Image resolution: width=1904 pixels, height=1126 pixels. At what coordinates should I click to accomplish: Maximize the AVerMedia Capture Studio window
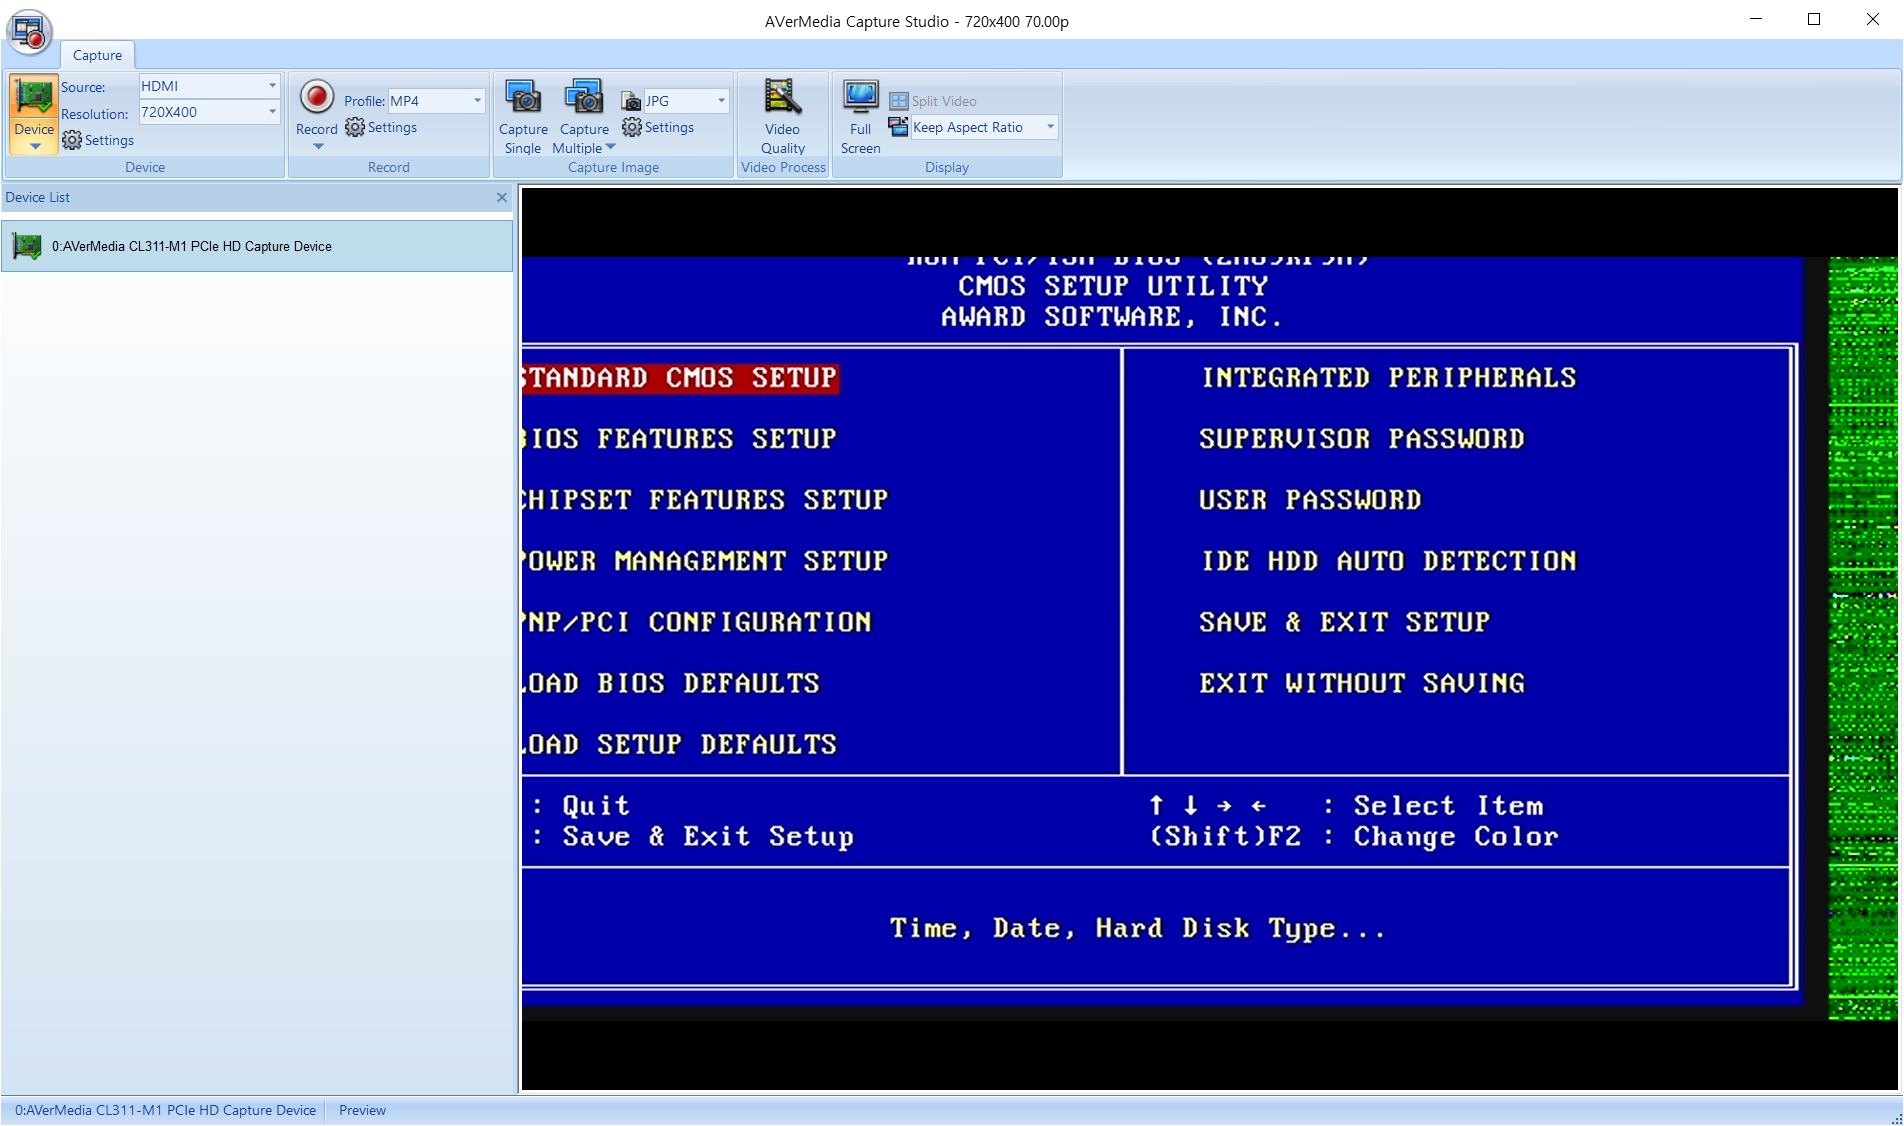coord(1814,19)
